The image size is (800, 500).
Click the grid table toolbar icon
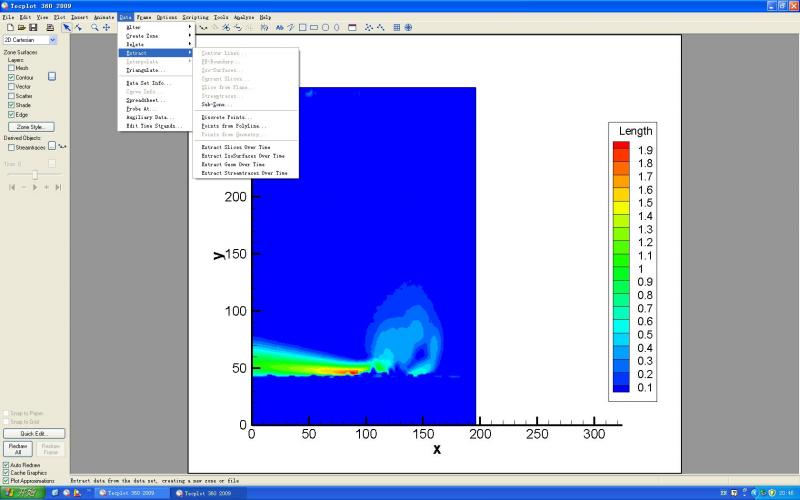pos(397,28)
